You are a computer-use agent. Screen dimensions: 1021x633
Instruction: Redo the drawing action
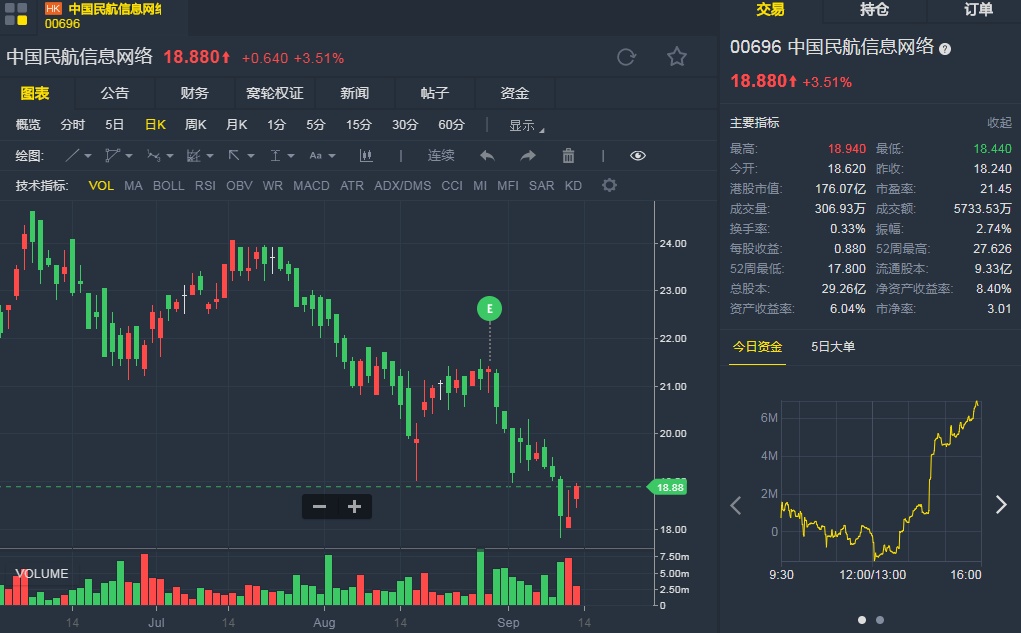528,155
